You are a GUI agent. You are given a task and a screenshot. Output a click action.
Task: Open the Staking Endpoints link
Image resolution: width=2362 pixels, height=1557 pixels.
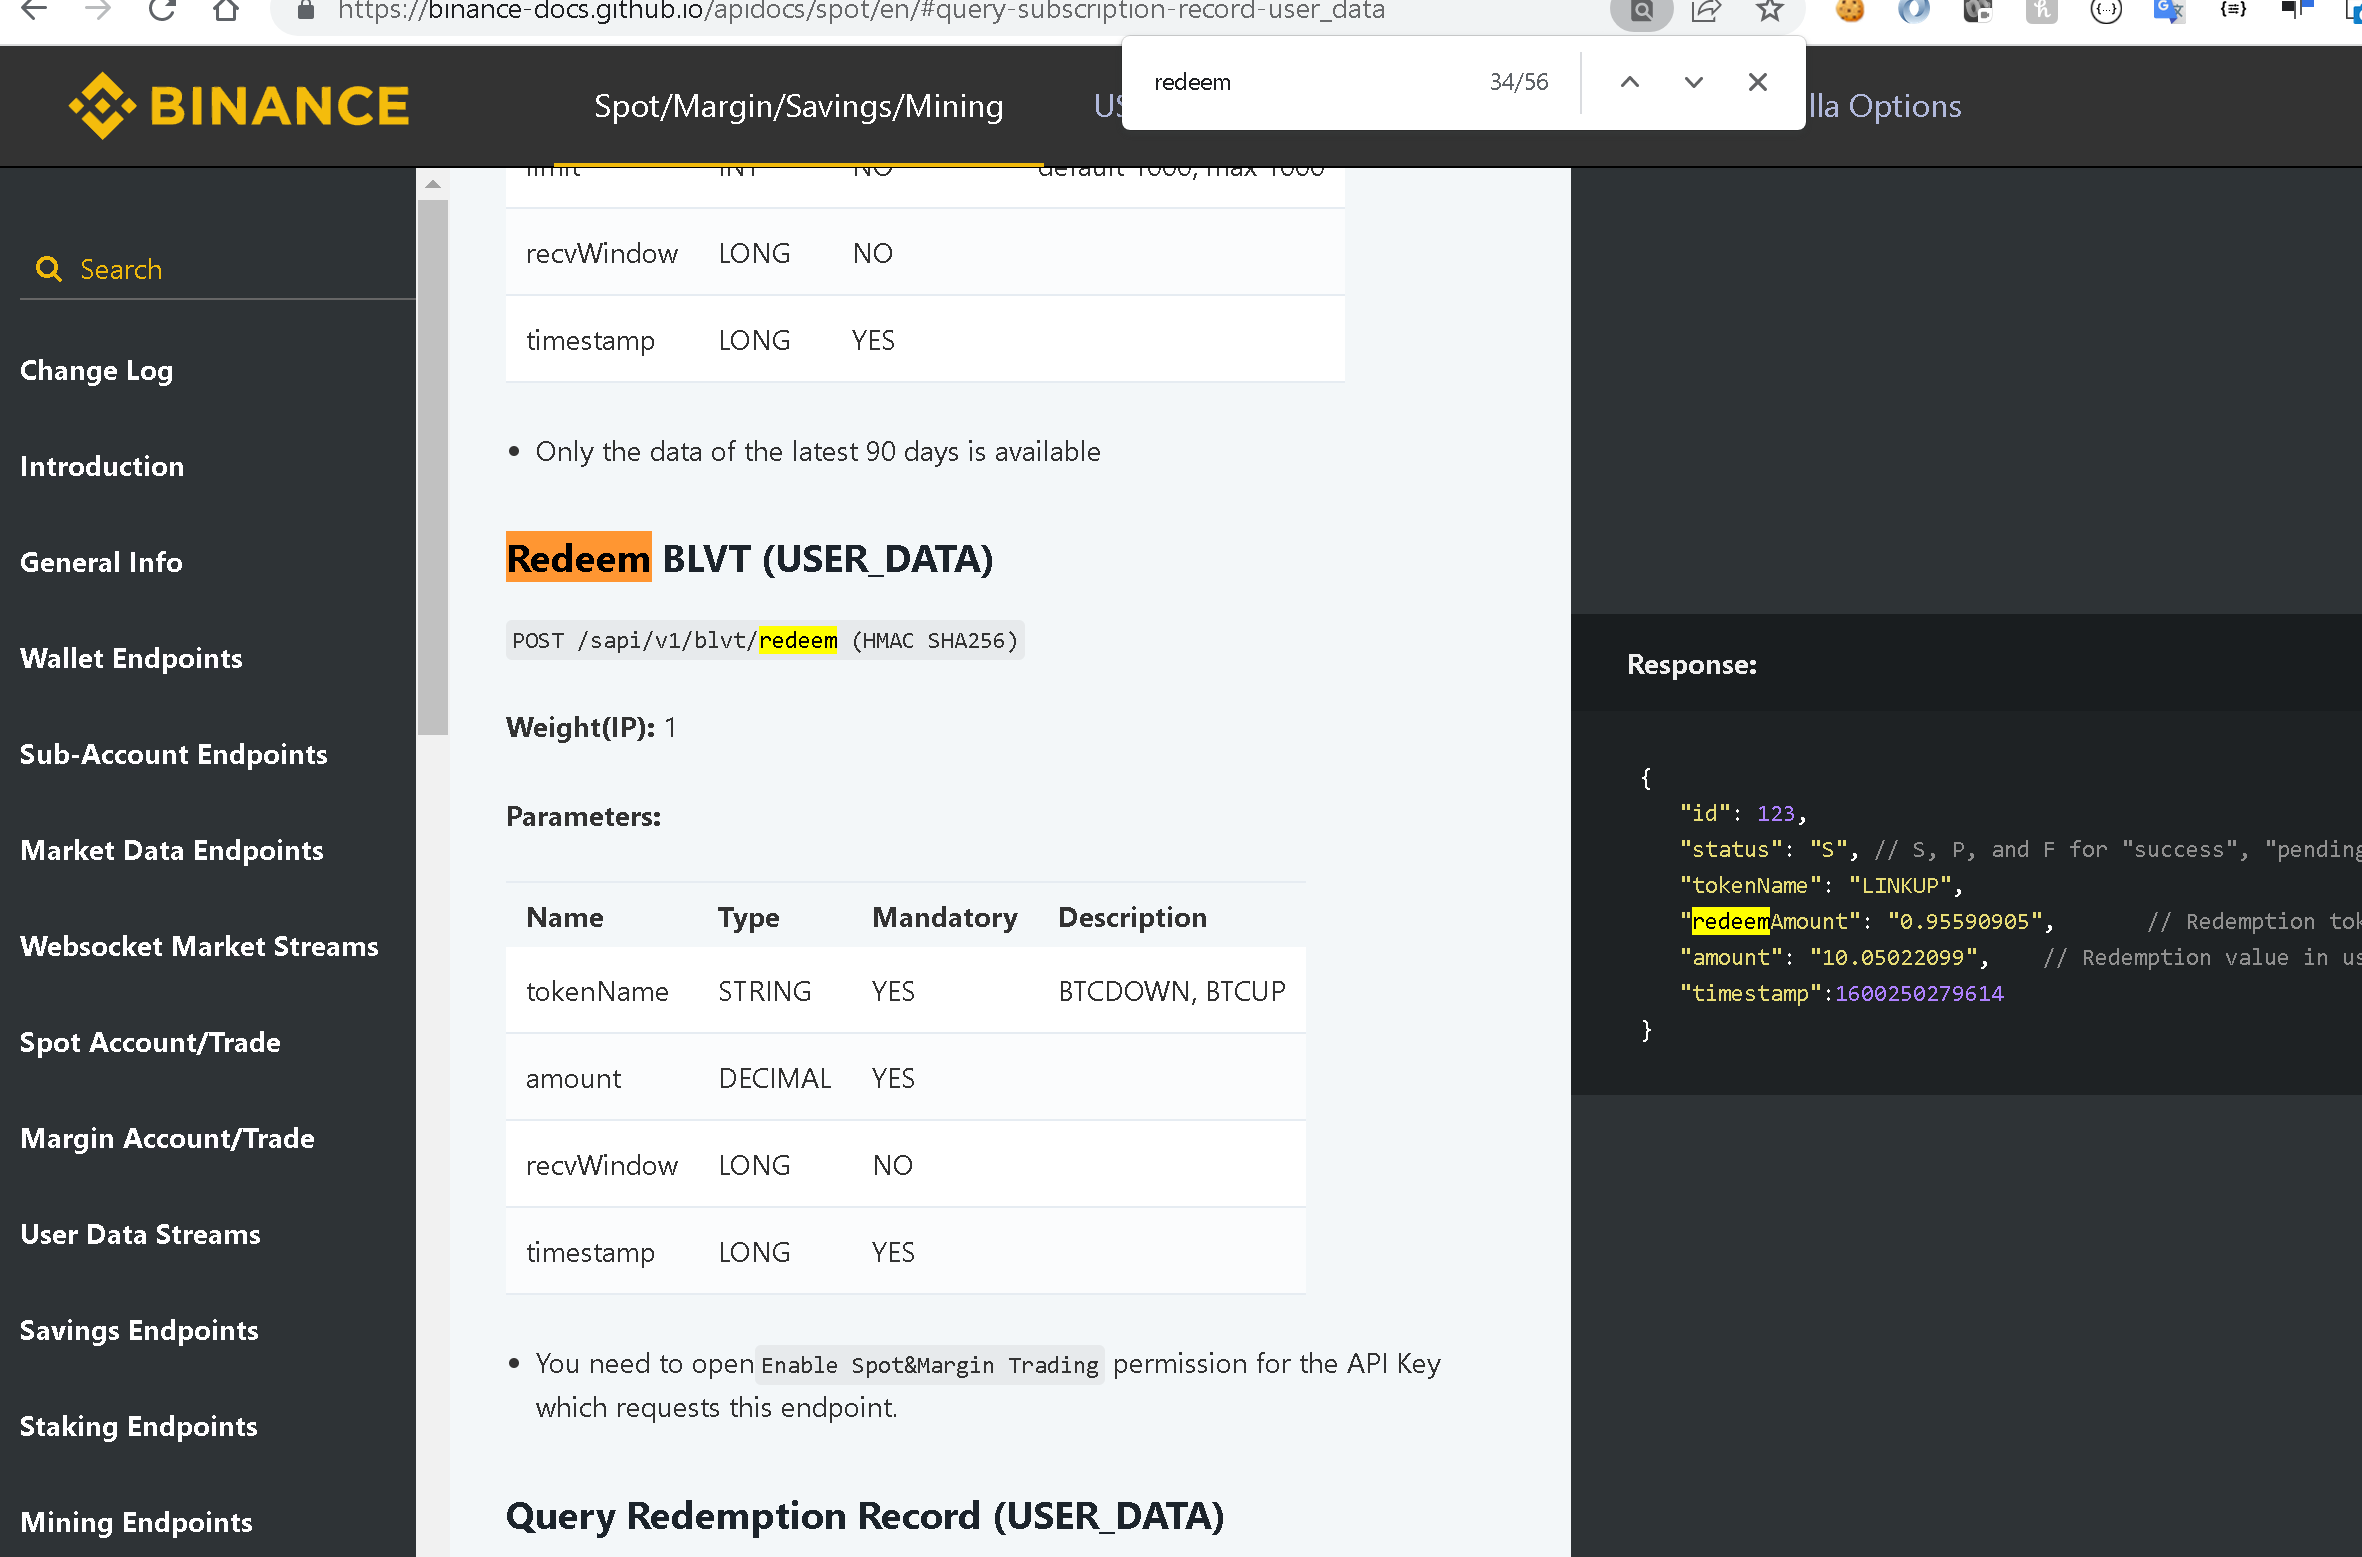pyautogui.click(x=139, y=1426)
